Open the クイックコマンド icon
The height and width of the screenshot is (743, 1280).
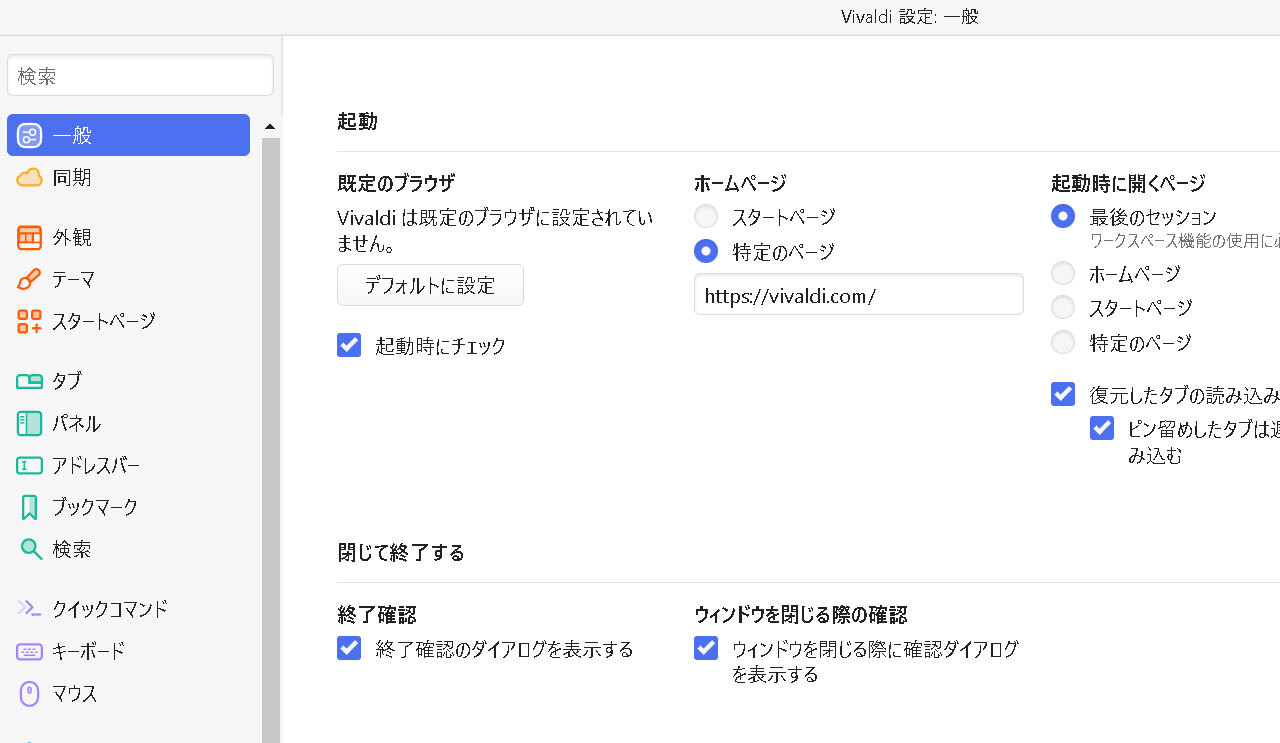[x=29, y=609]
